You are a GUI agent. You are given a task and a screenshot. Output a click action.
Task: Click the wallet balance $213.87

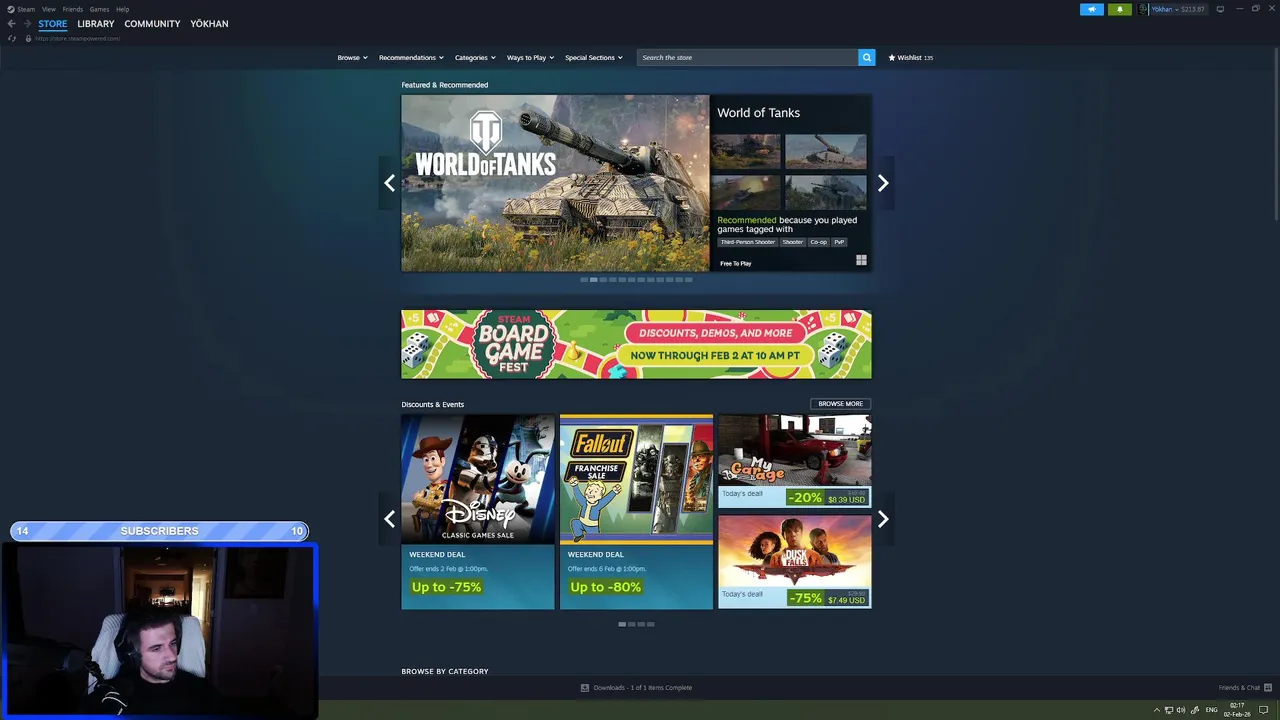pyautogui.click(x=1192, y=9)
